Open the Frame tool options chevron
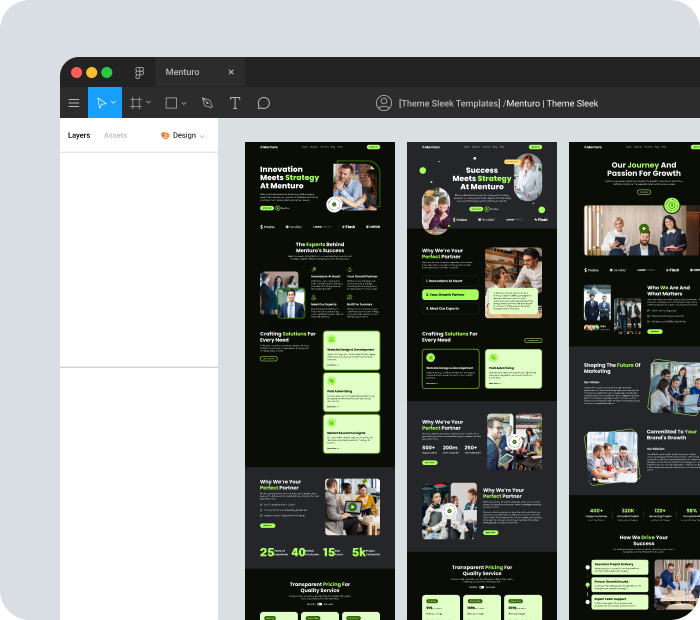 149,103
